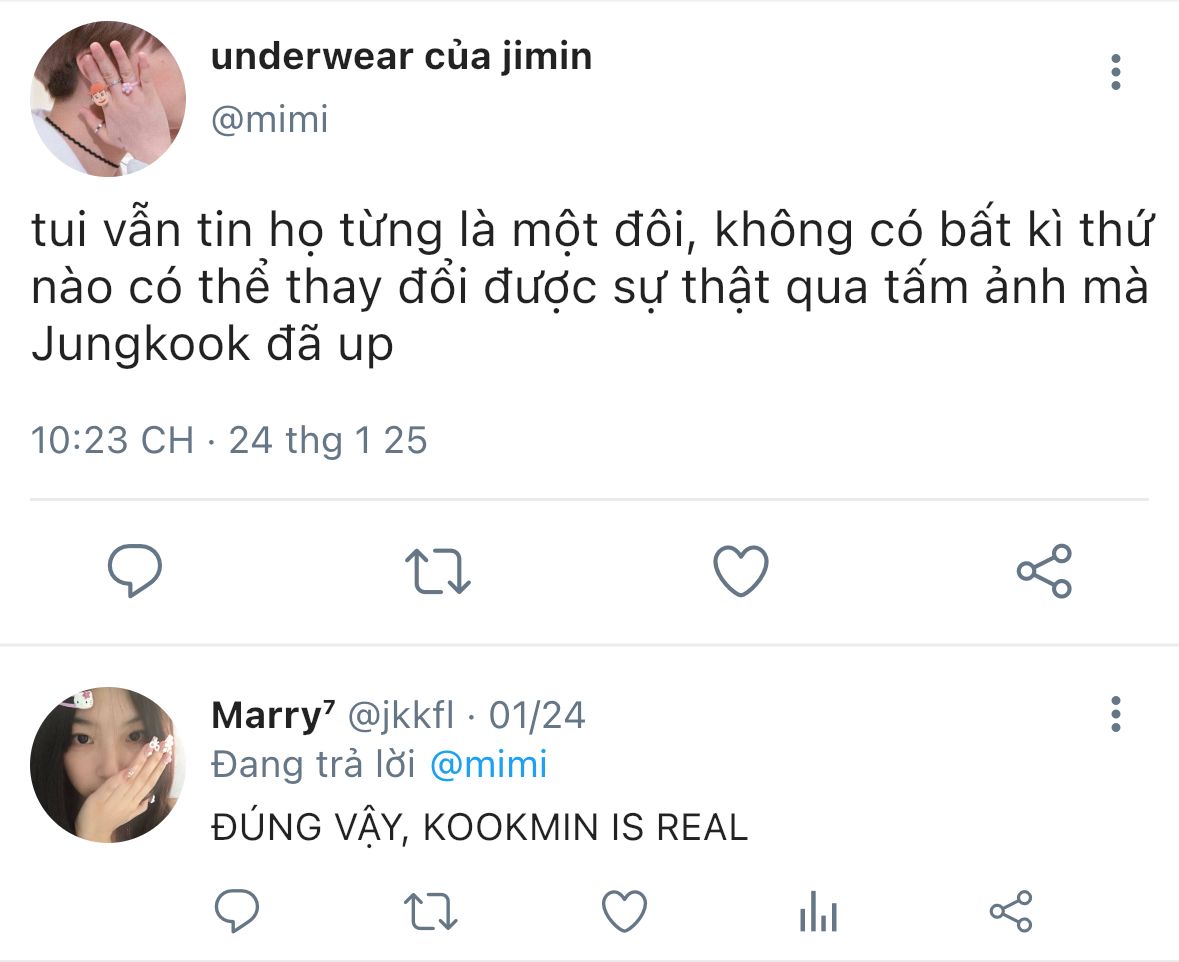Retweet Marry's reply
Screen dimensions: 1179x962
(x=430, y=911)
